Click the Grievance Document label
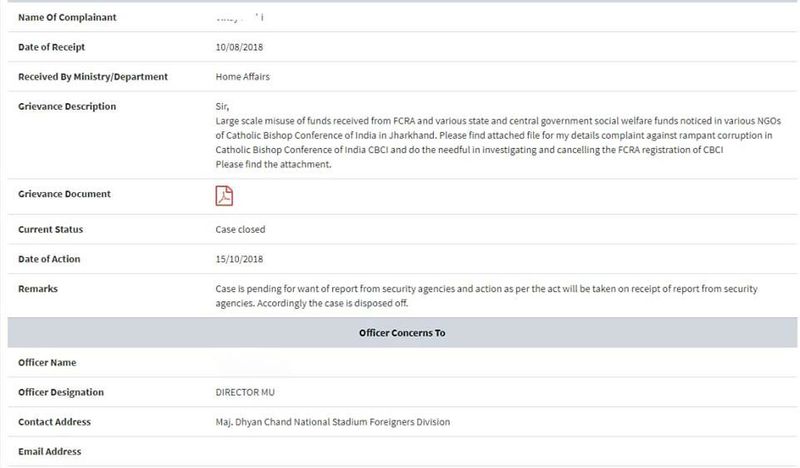Screen dimensions: 800x468 click(x=64, y=194)
